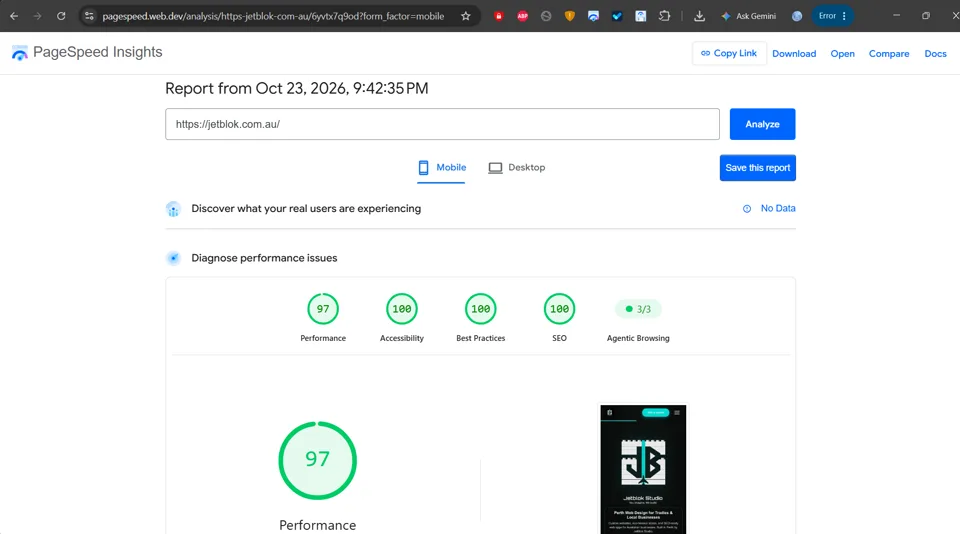Click the grey circular extension icon
The width and height of the screenshot is (960, 534).
tap(546, 16)
